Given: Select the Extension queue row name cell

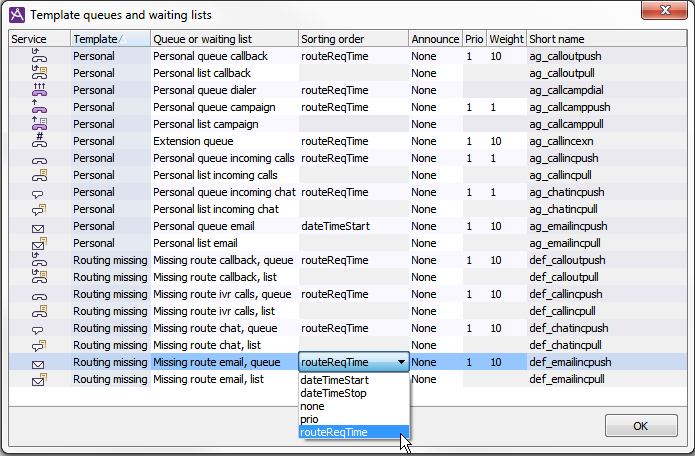Looking at the screenshot, I should [223, 142].
